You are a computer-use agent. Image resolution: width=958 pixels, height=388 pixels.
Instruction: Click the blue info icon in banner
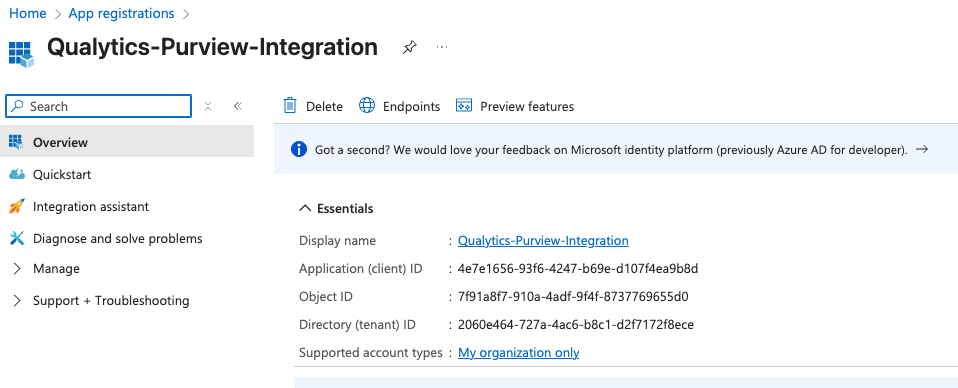[x=299, y=149]
